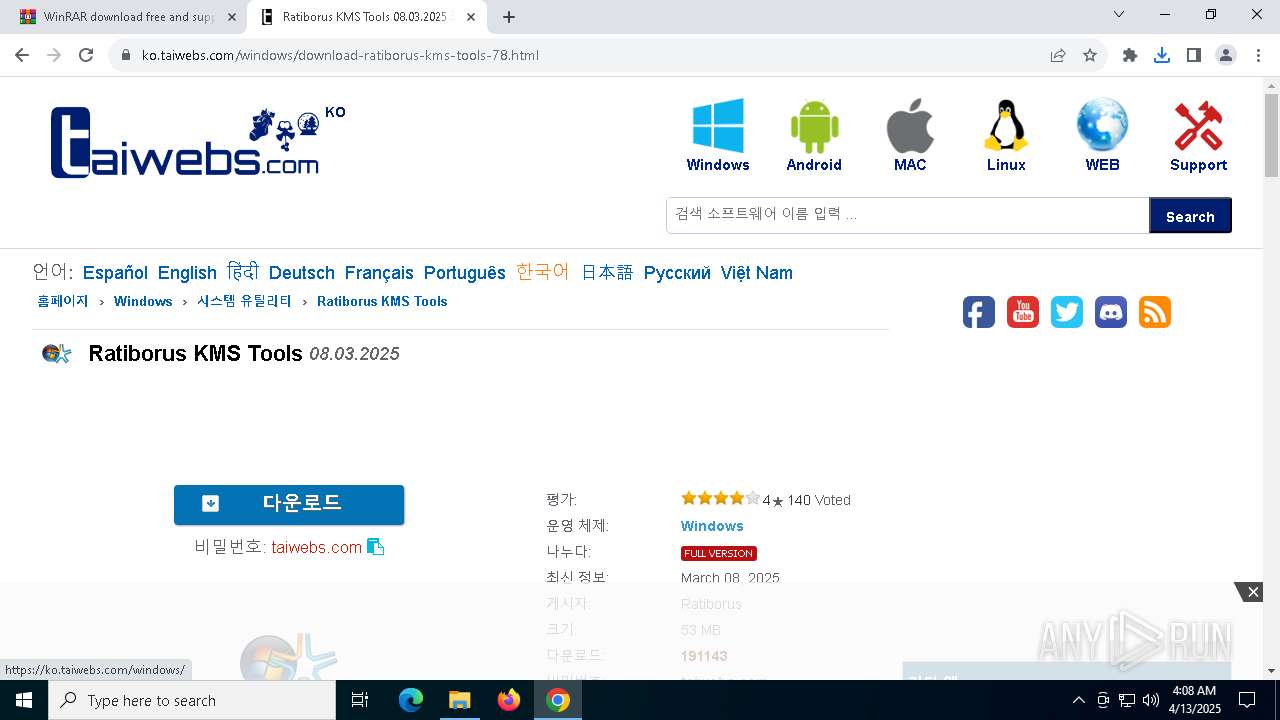Visit the Discord social icon

1111,312
